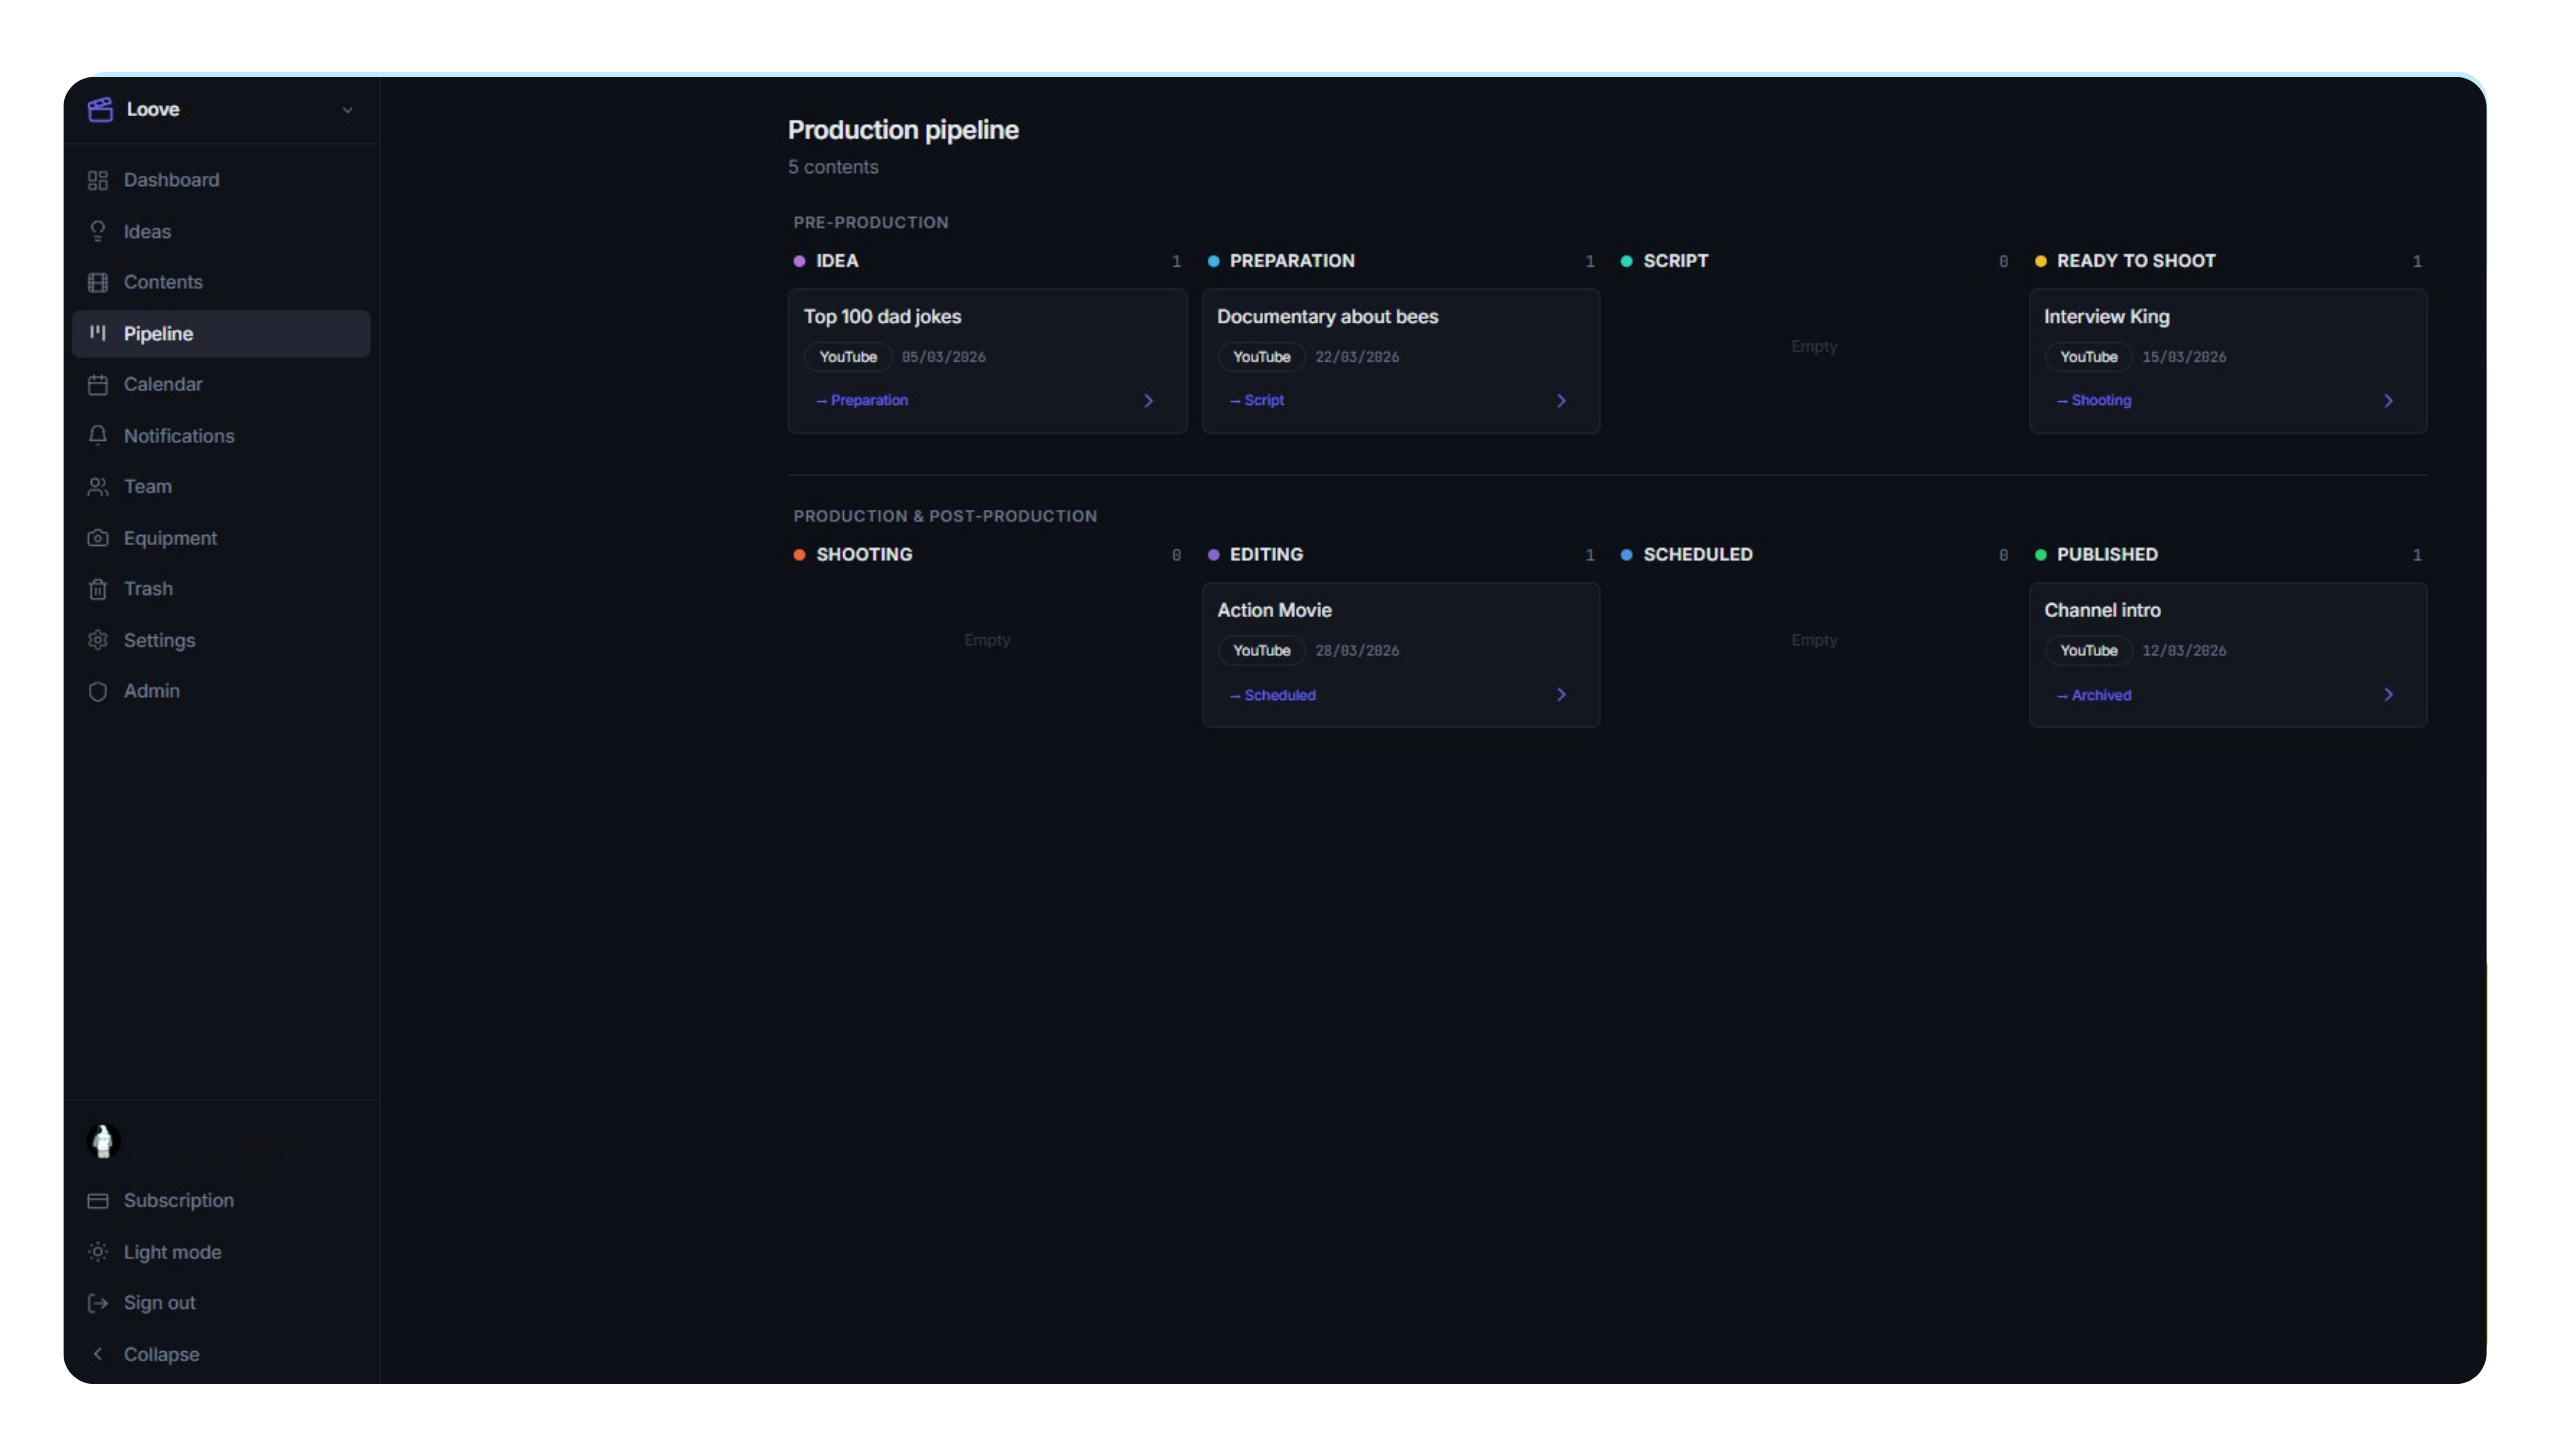This screenshot has height=1440, width=2560.
Task: Click the Preparation link on Top 100 dad jokes
Action: (862, 400)
